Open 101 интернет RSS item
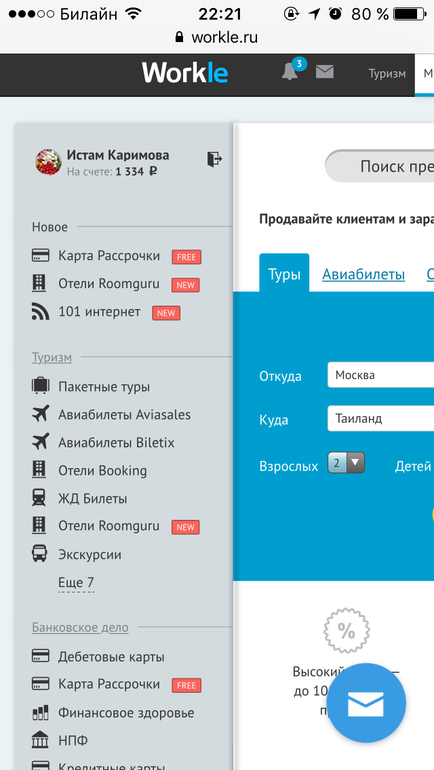The width and height of the screenshot is (434, 770). point(86,312)
